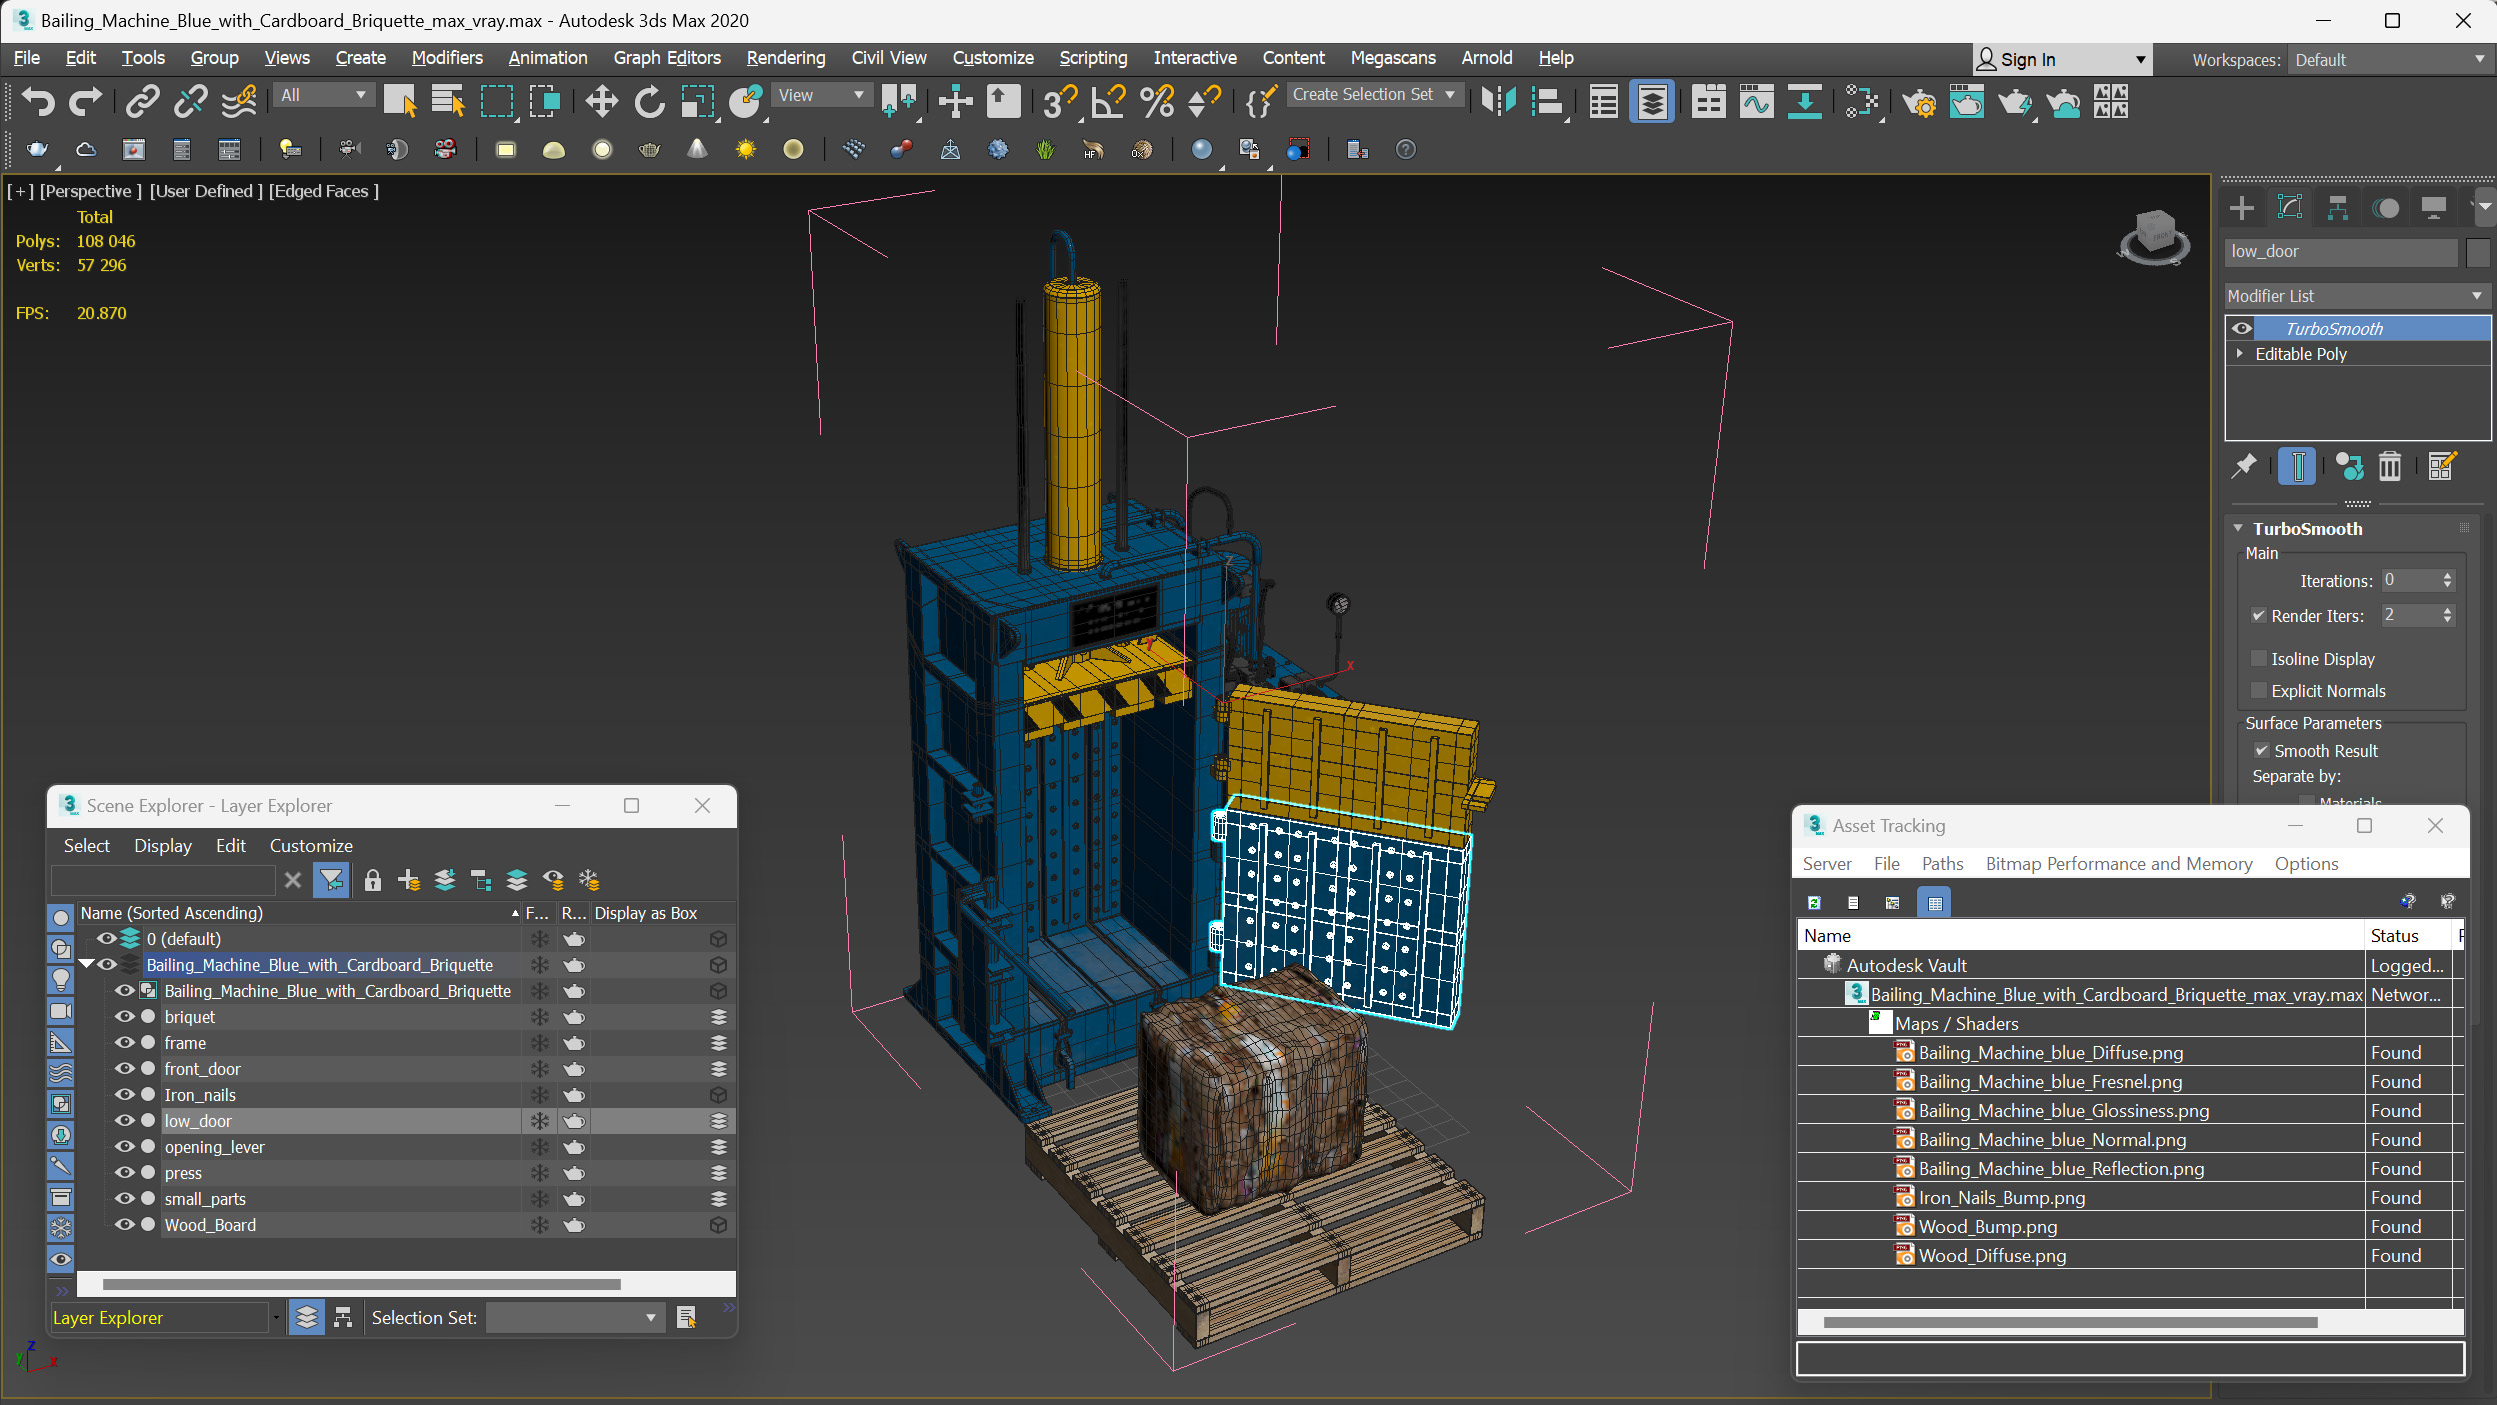Open Customize menu in Scene Explorer
This screenshot has height=1405, width=2497.
311,846
